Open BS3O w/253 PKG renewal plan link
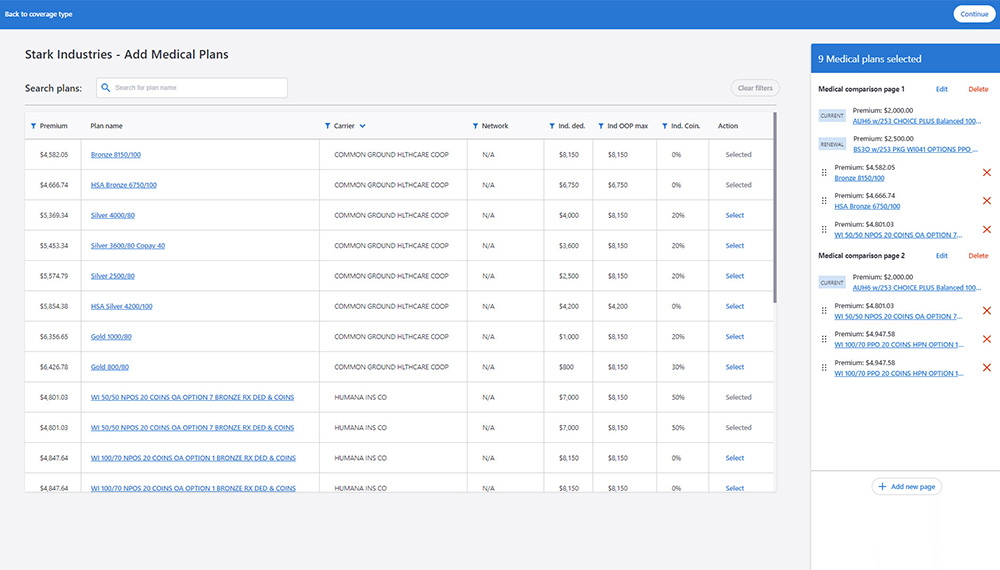1000x570 pixels. point(915,149)
